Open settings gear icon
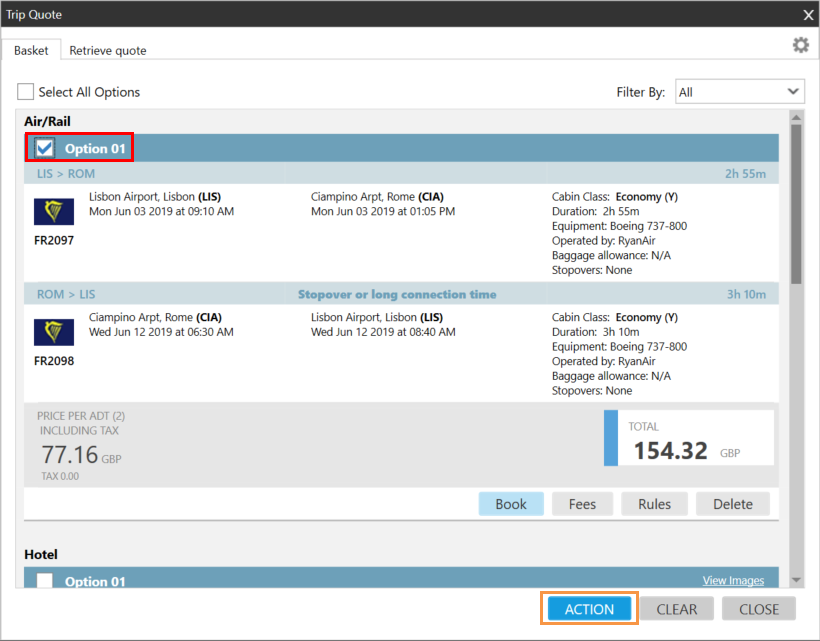 pyautogui.click(x=800, y=45)
